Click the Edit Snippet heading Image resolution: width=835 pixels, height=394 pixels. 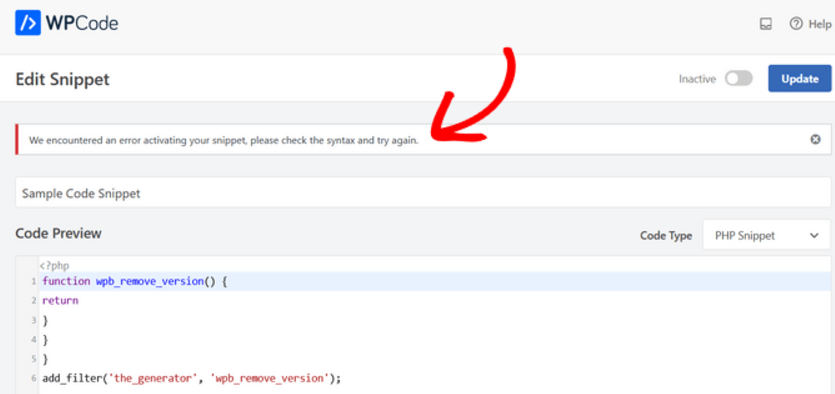coord(62,79)
